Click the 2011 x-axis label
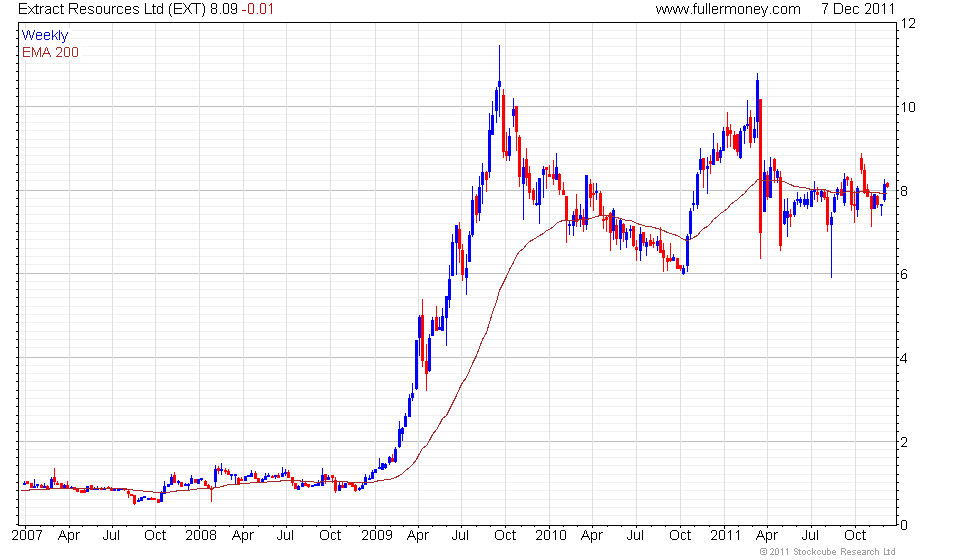This screenshot has height=560, width=980. point(726,536)
